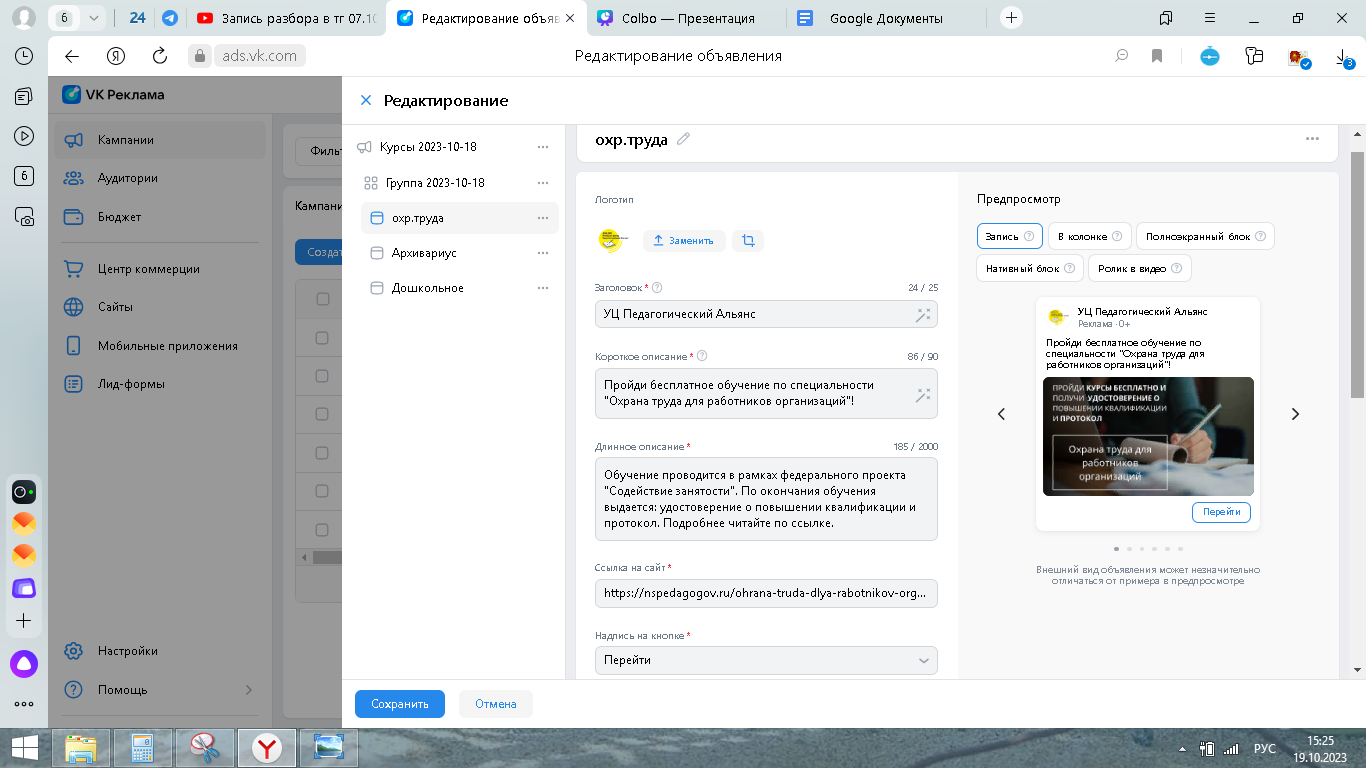The image size is (1366, 768).
Task: Open three-dot menu for Архивариус ad
Action: (x=543, y=253)
